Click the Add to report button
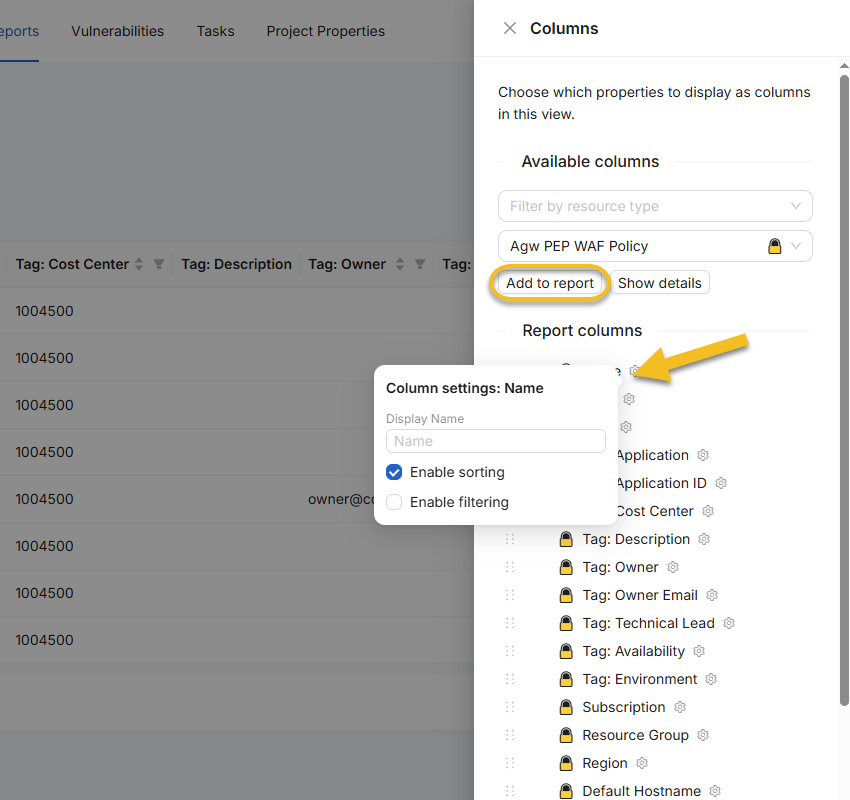850x800 pixels. tap(550, 283)
